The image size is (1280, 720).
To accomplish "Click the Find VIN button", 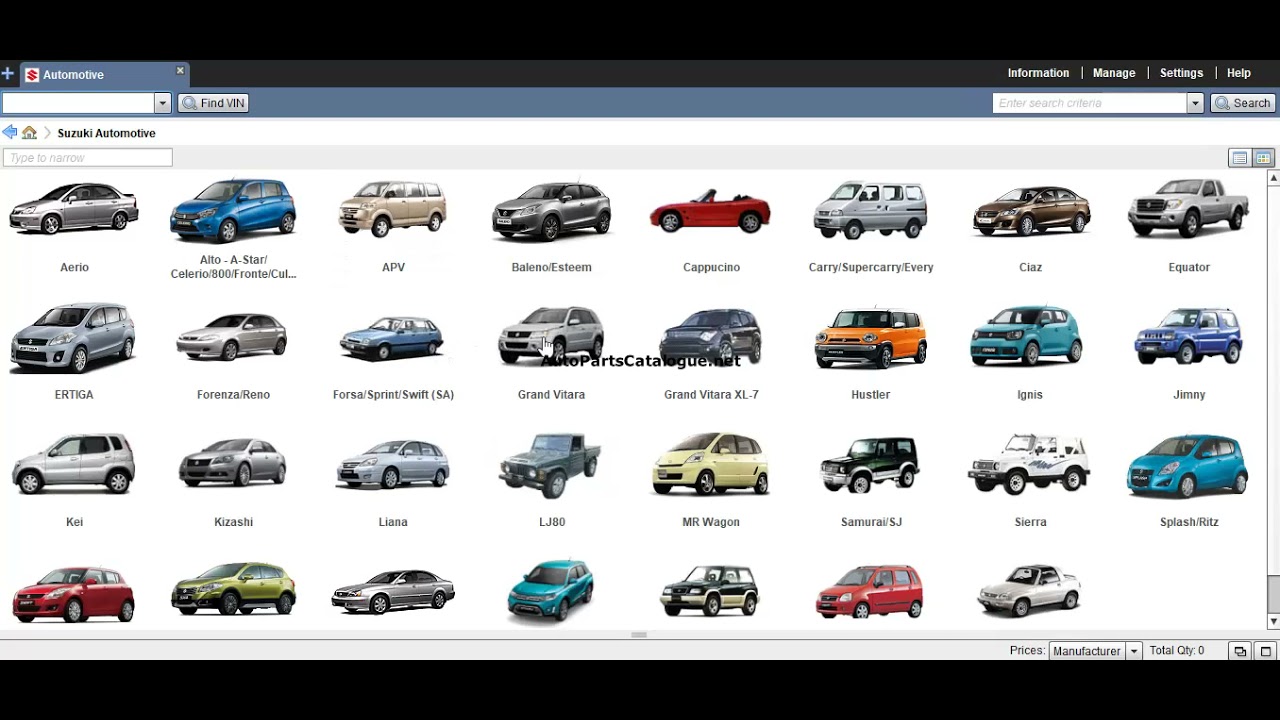I will point(213,103).
